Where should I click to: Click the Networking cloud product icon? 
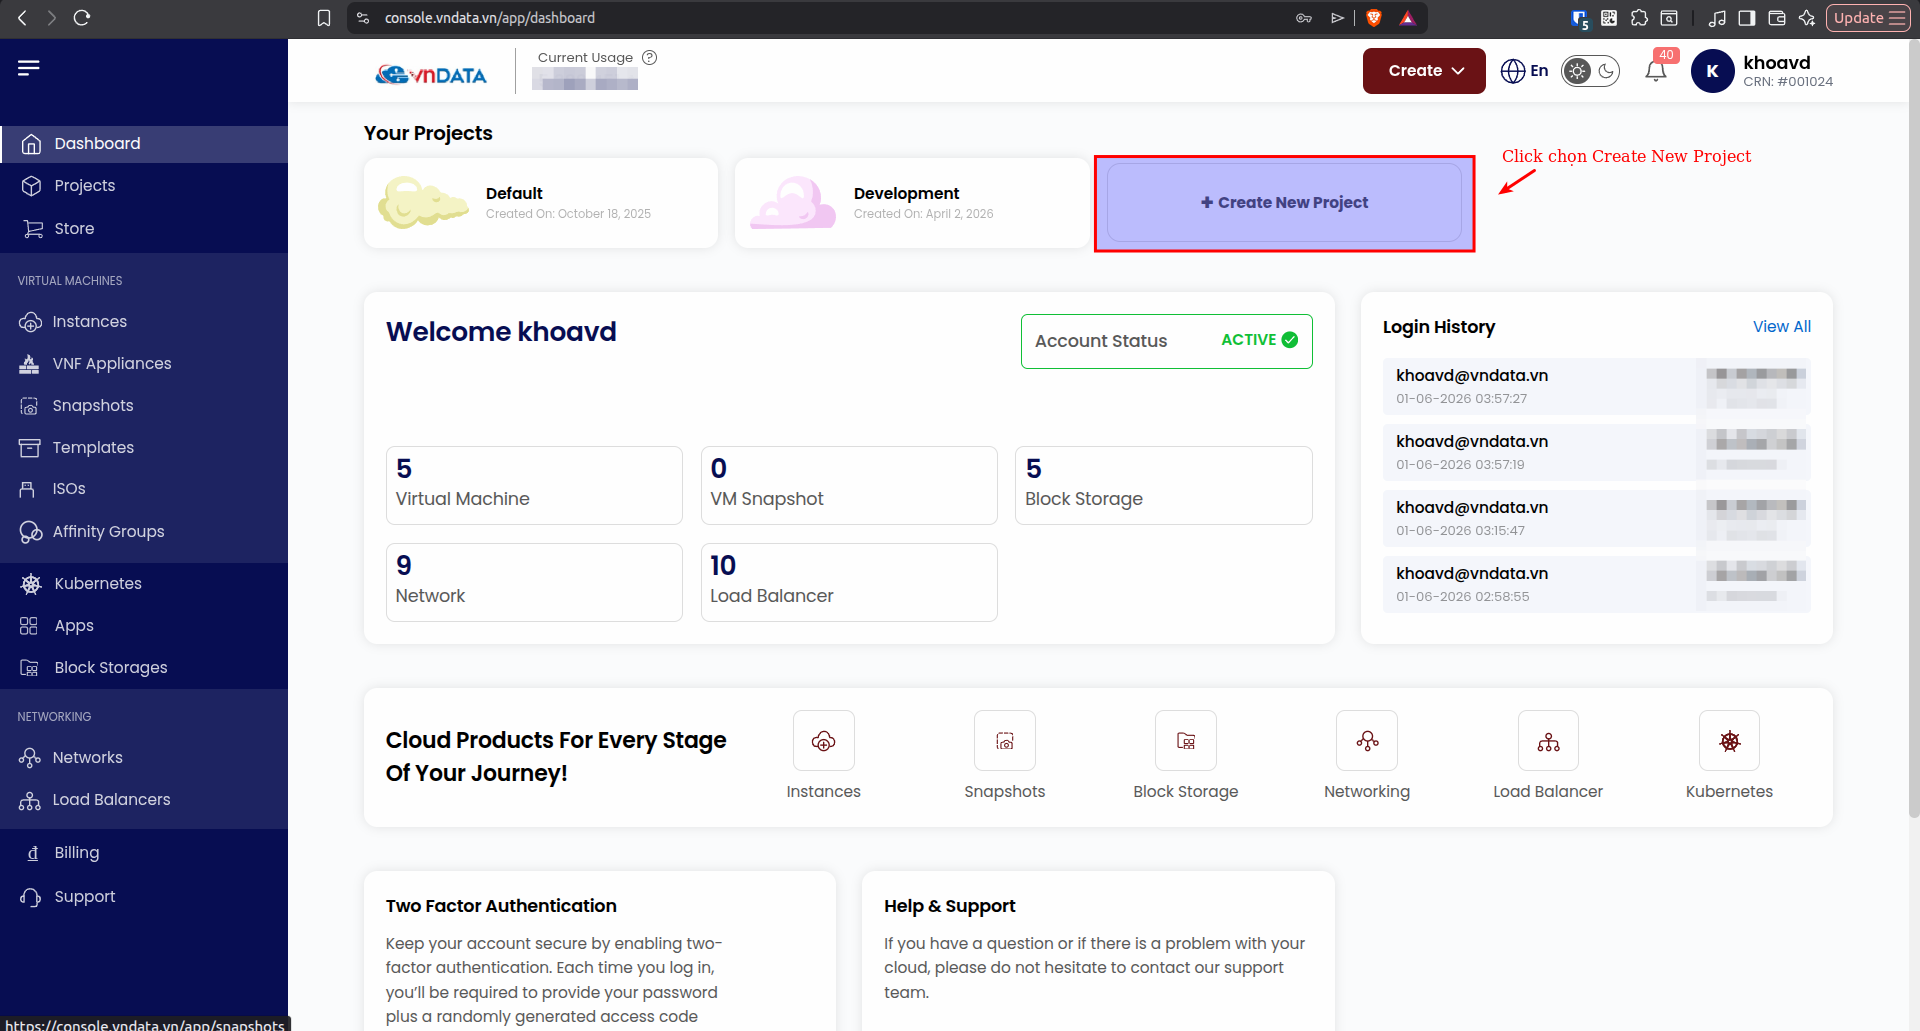1367,741
